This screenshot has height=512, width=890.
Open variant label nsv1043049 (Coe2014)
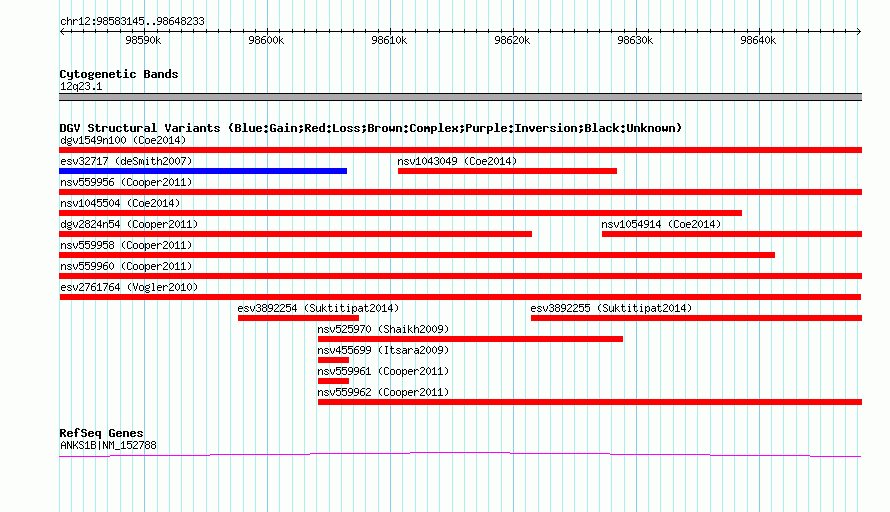(x=457, y=161)
